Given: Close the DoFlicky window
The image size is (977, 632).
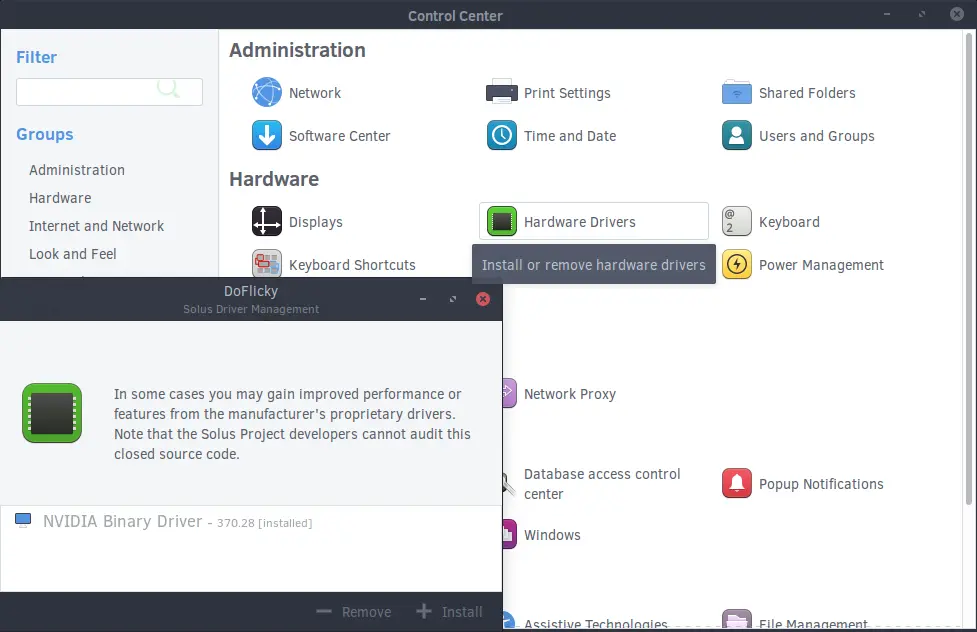Looking at the screenshot, I should 482,299.
